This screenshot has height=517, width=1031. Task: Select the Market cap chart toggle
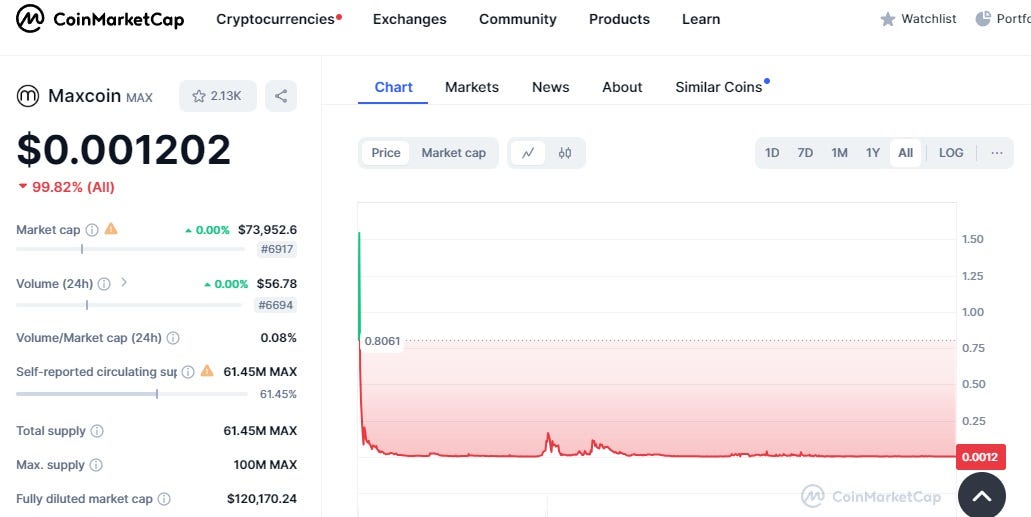[x=454, y=153]
